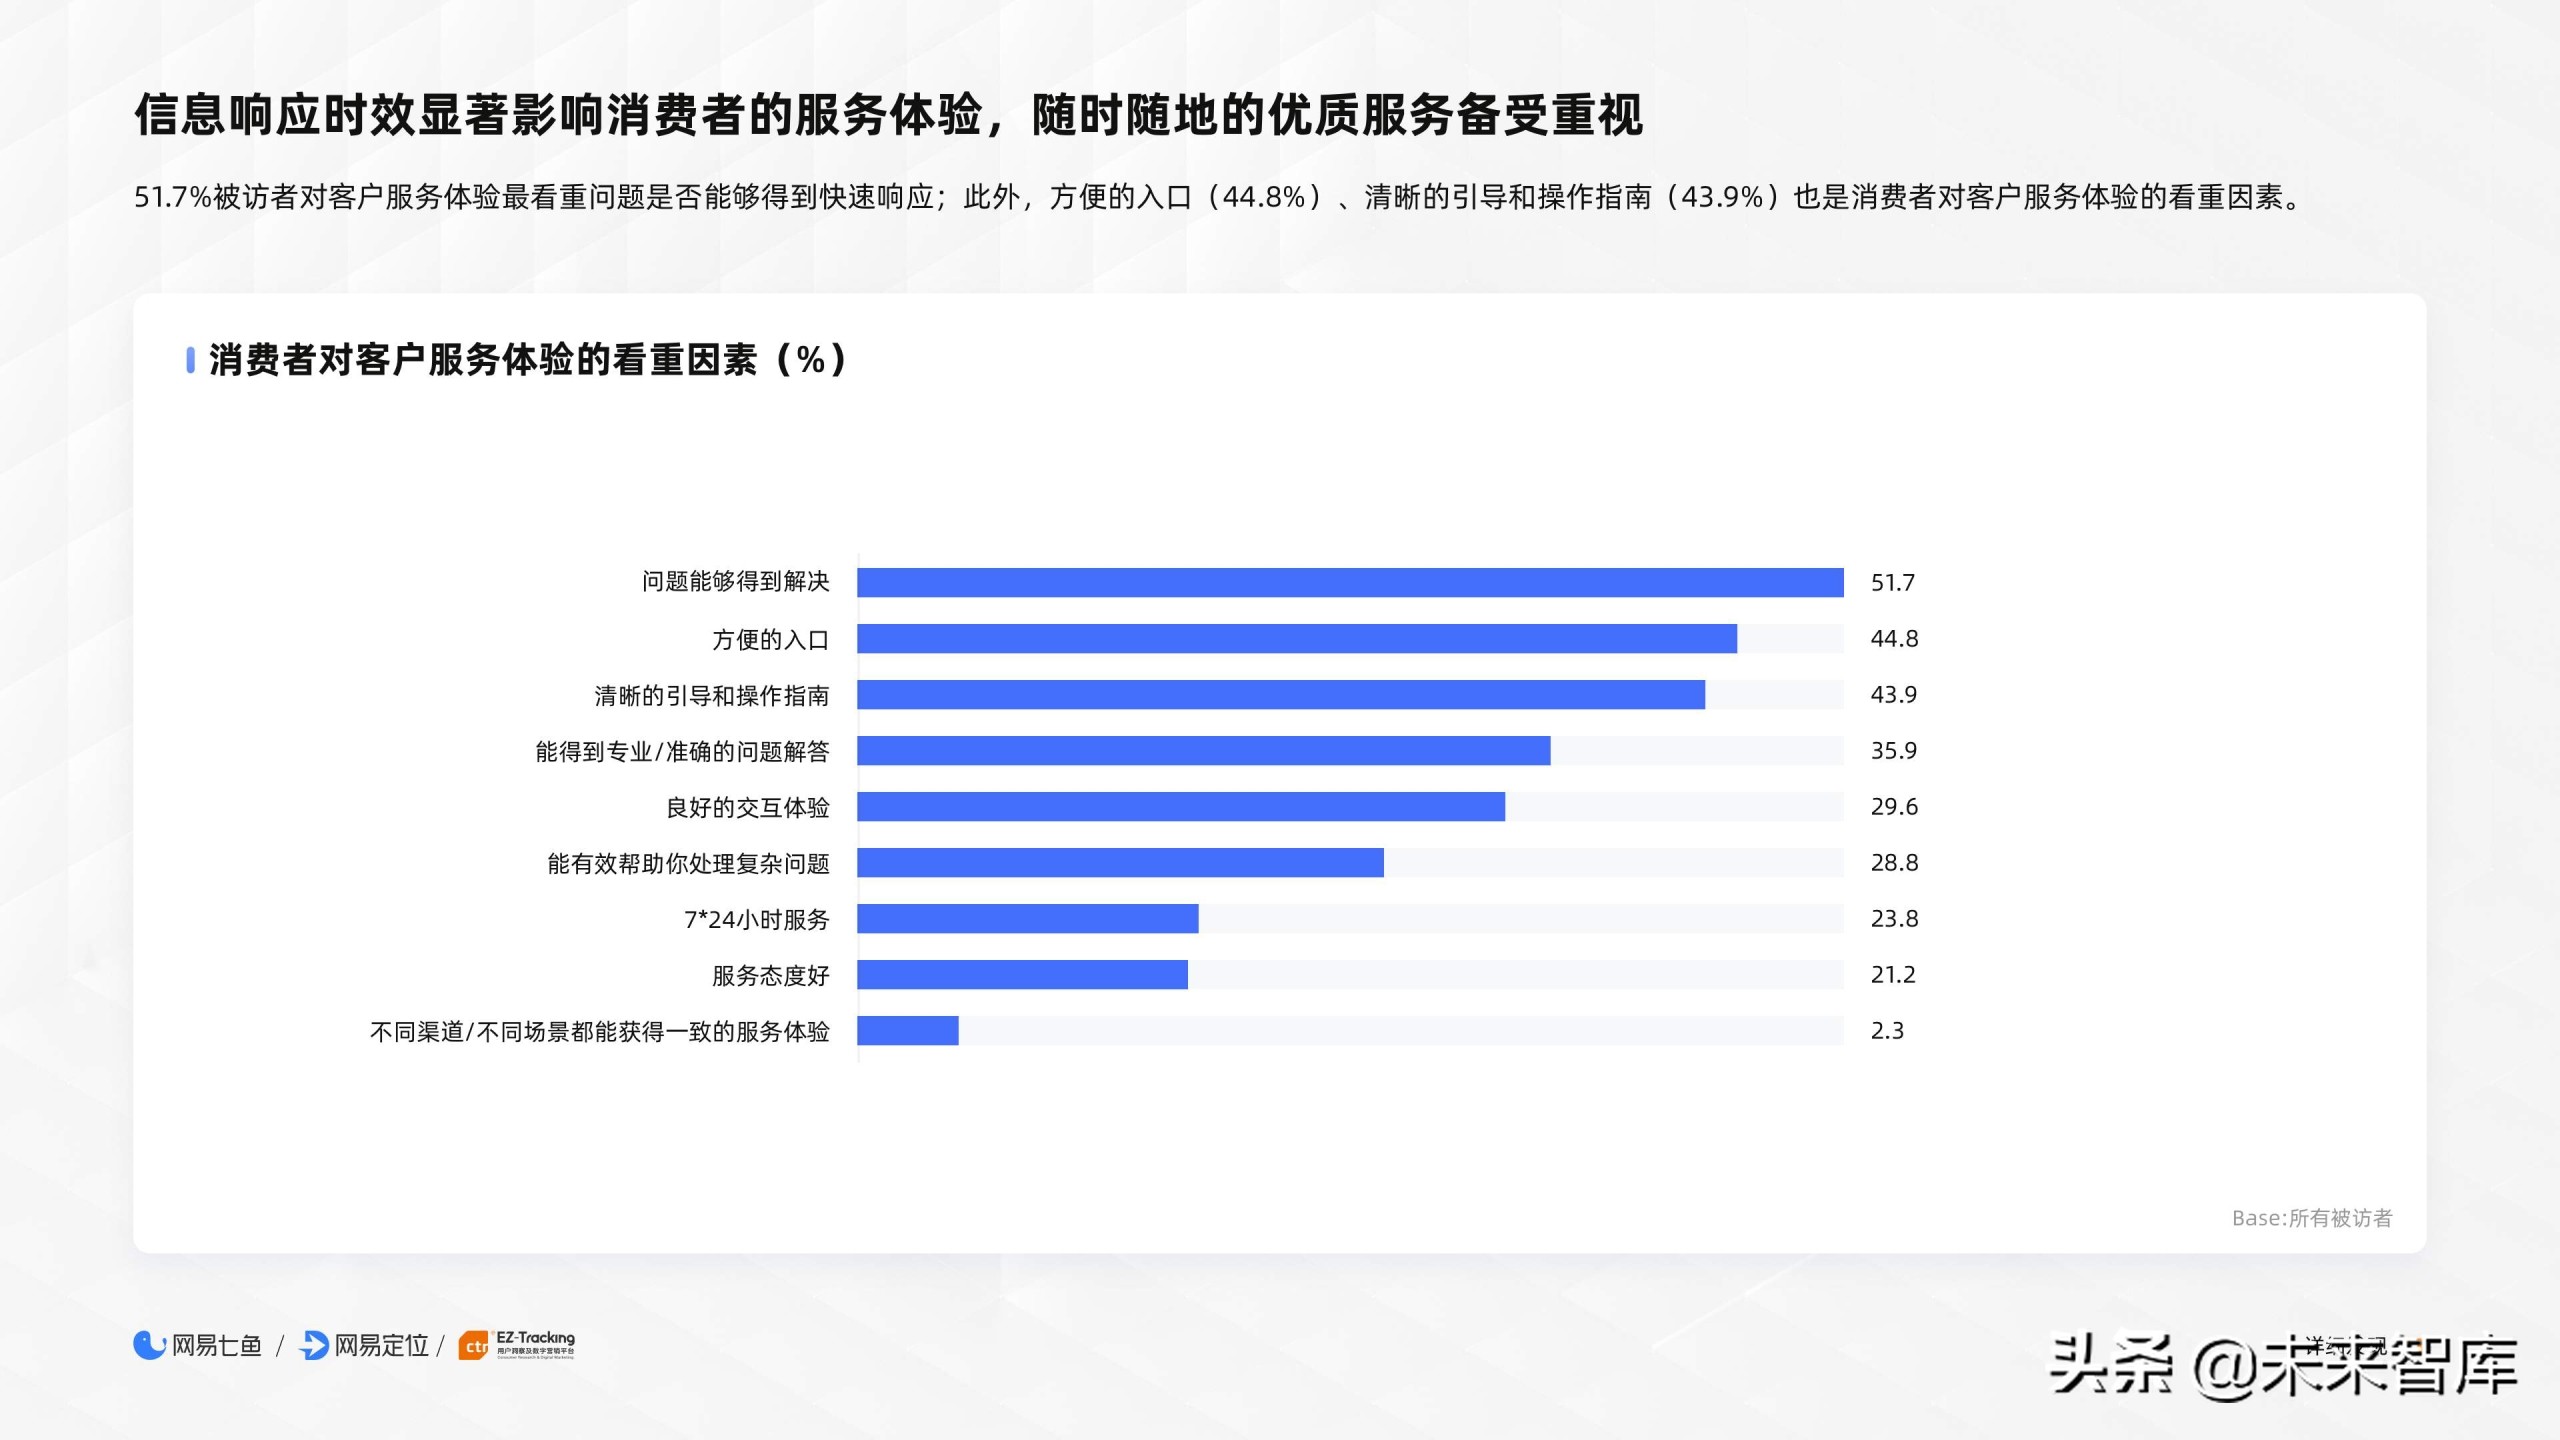Click the bar for 良好的交互体验

1180,807
